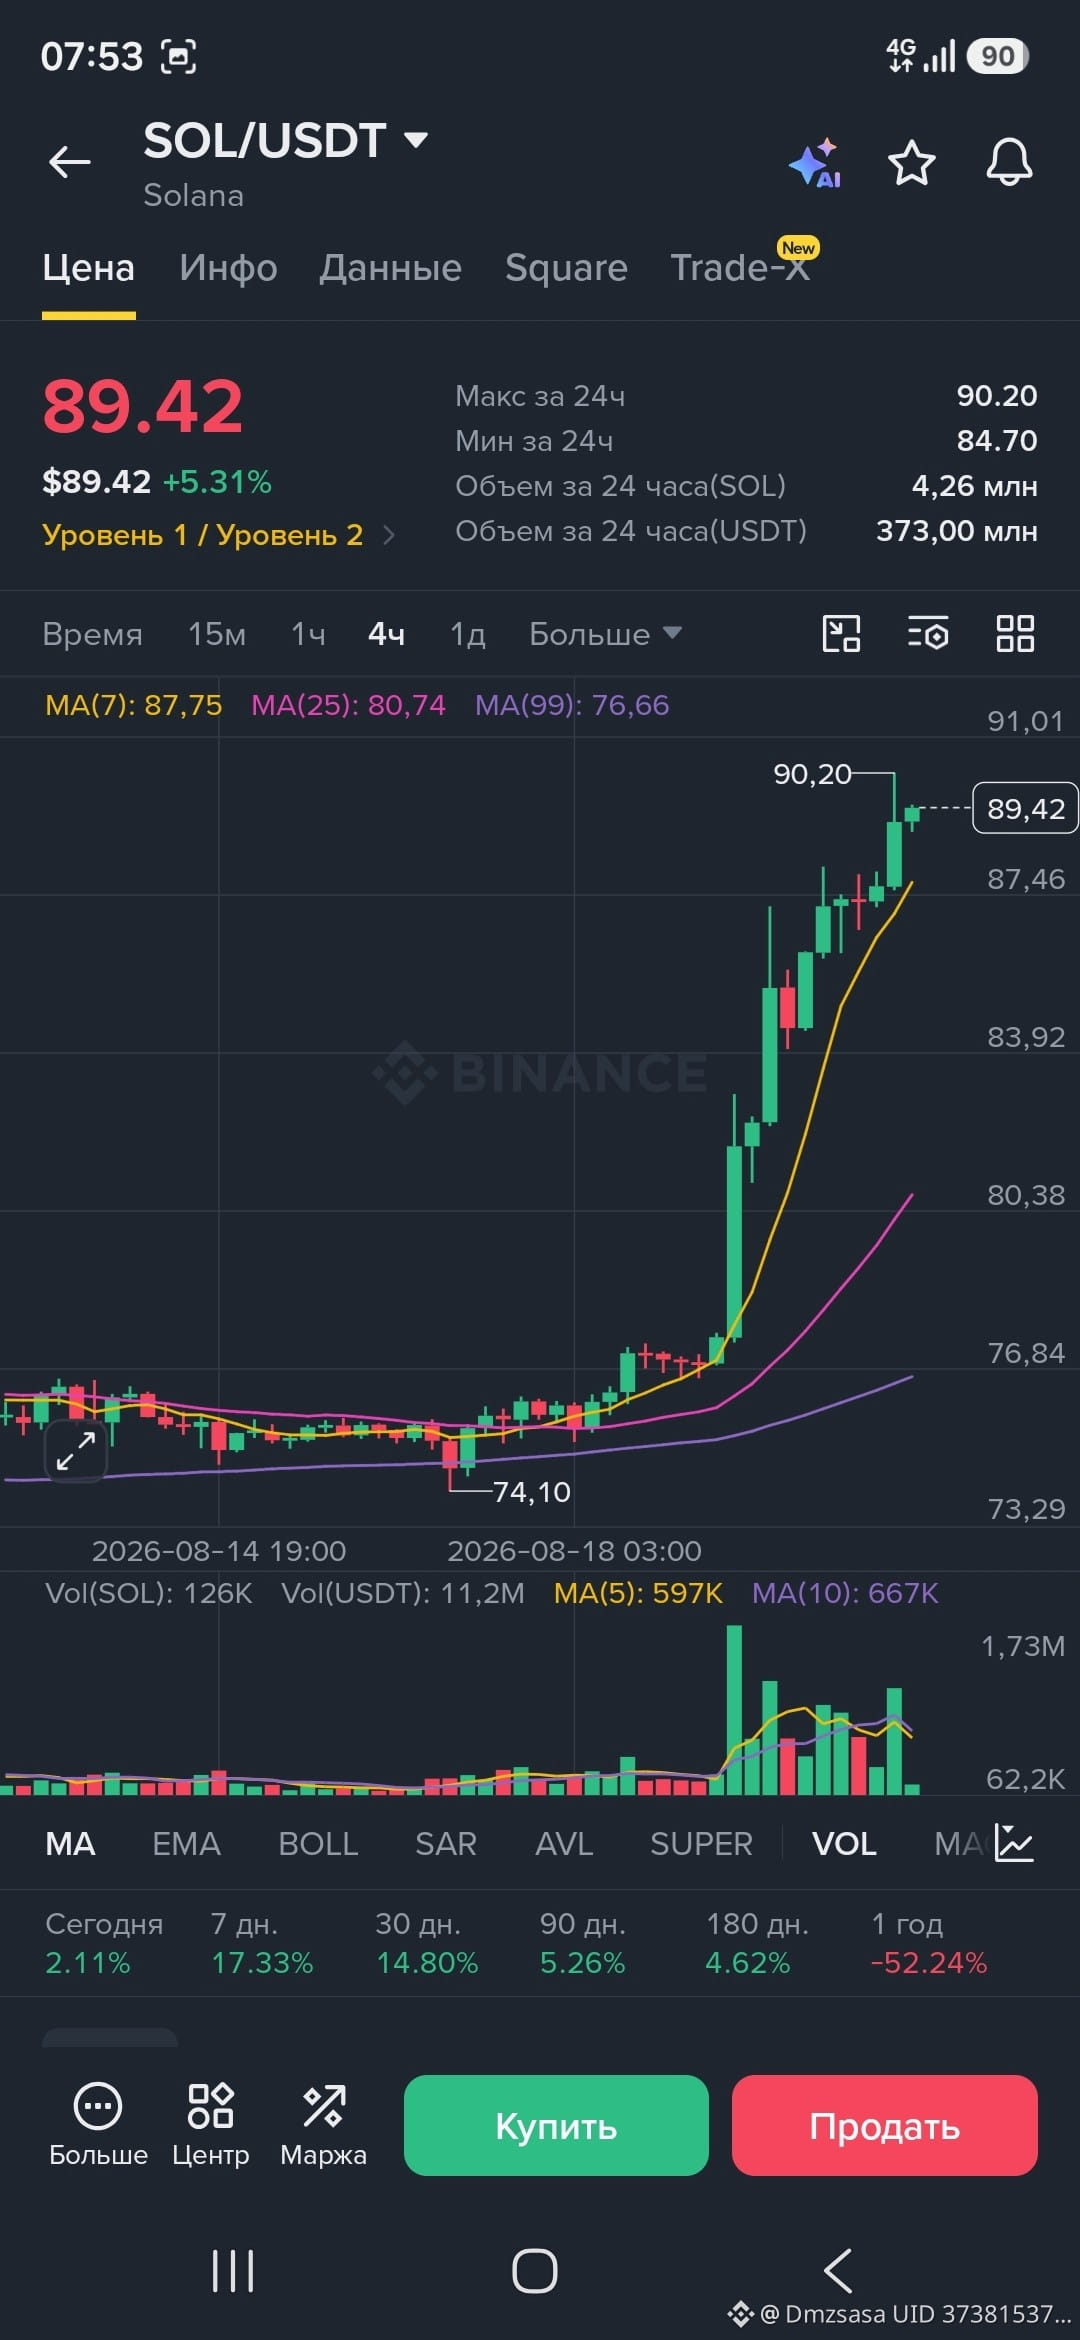Tap the 90,20 high price marker on chart
The image size is (1080, 2340).
812,774
